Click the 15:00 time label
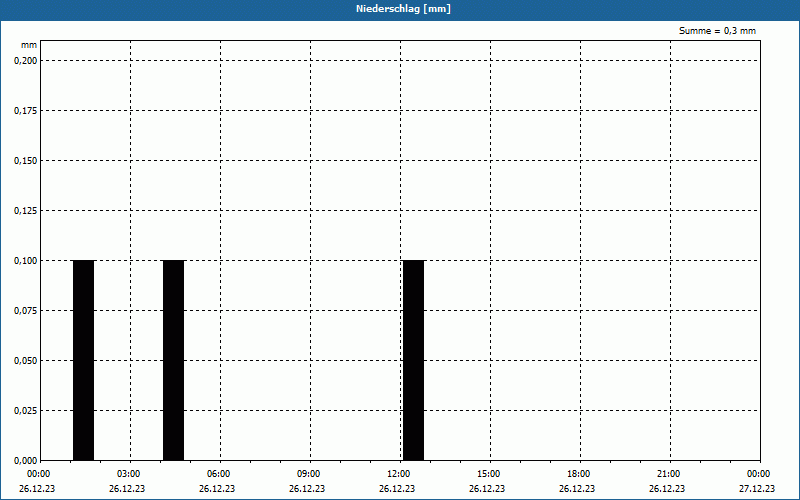 [x=489, y=474]
